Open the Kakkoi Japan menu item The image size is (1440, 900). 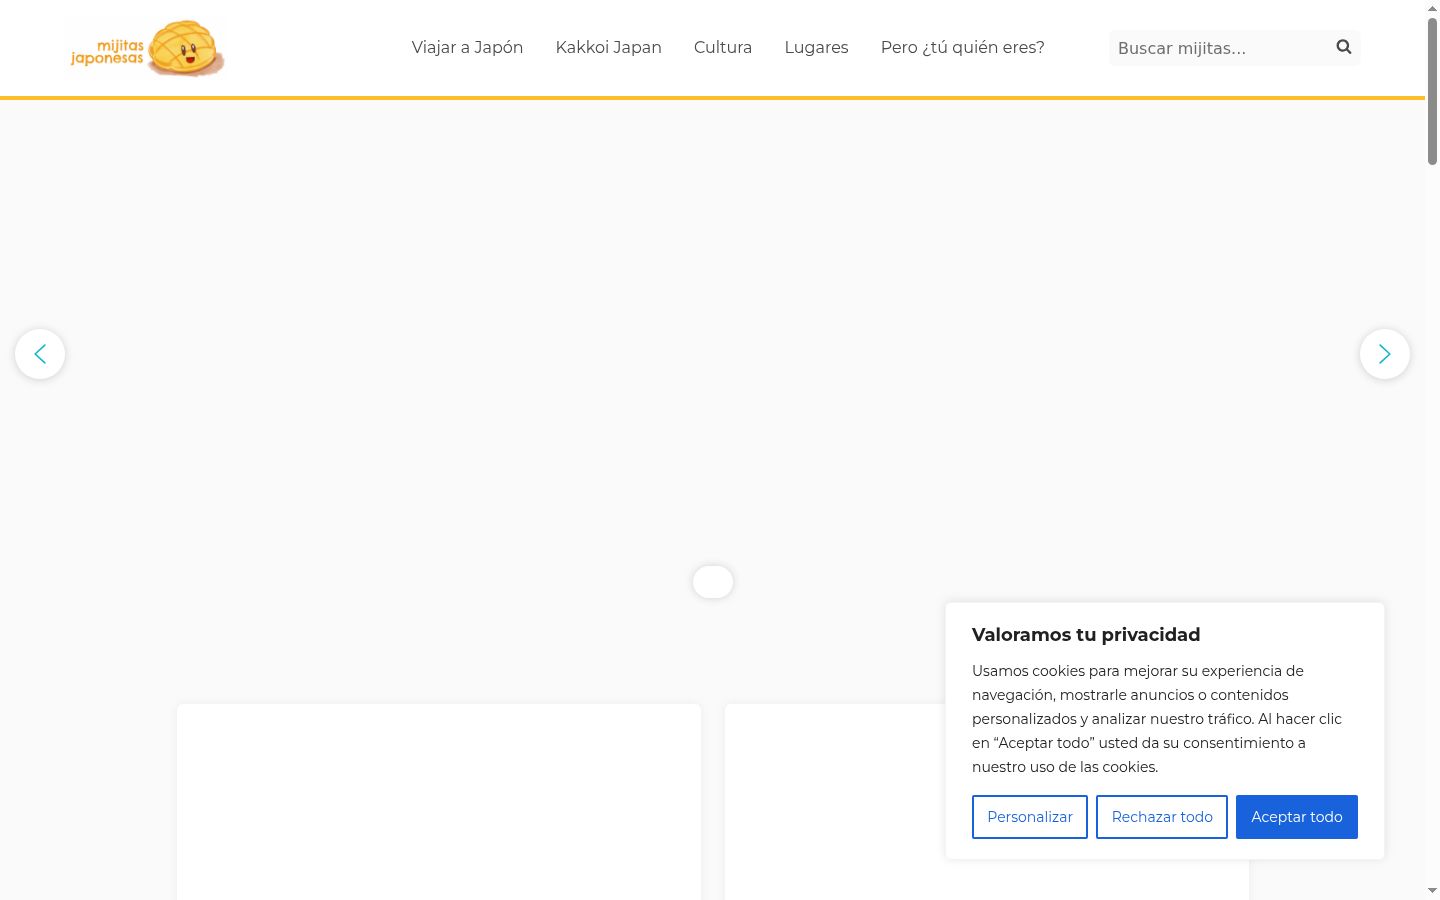[608, 48]
